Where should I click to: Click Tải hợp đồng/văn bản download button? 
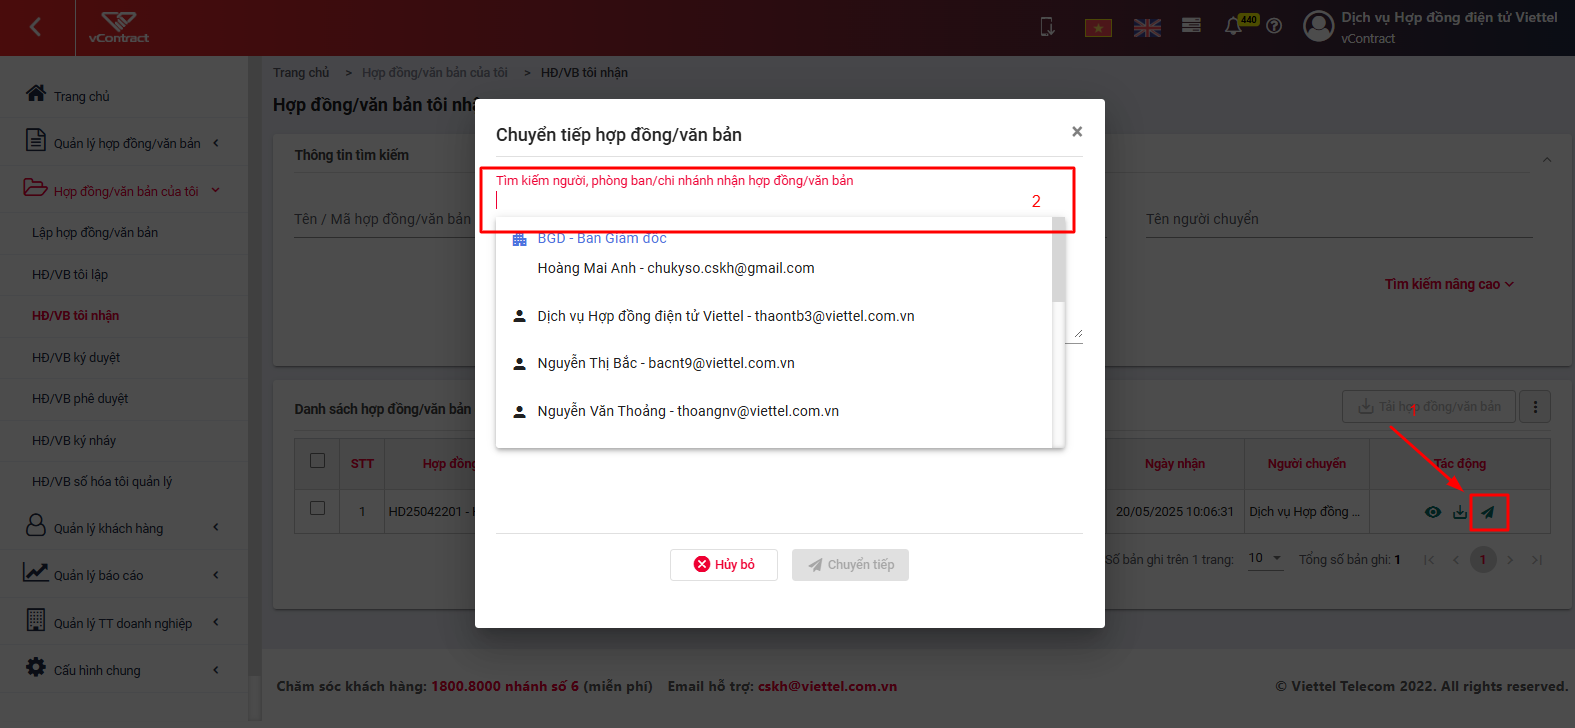(x=1429, y=407)
